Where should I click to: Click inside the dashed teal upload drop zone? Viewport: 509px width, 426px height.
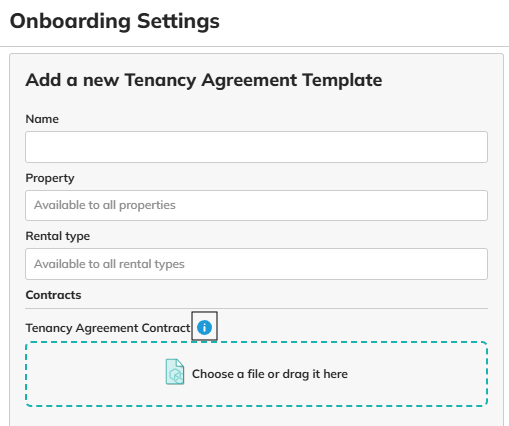[256, 374]
